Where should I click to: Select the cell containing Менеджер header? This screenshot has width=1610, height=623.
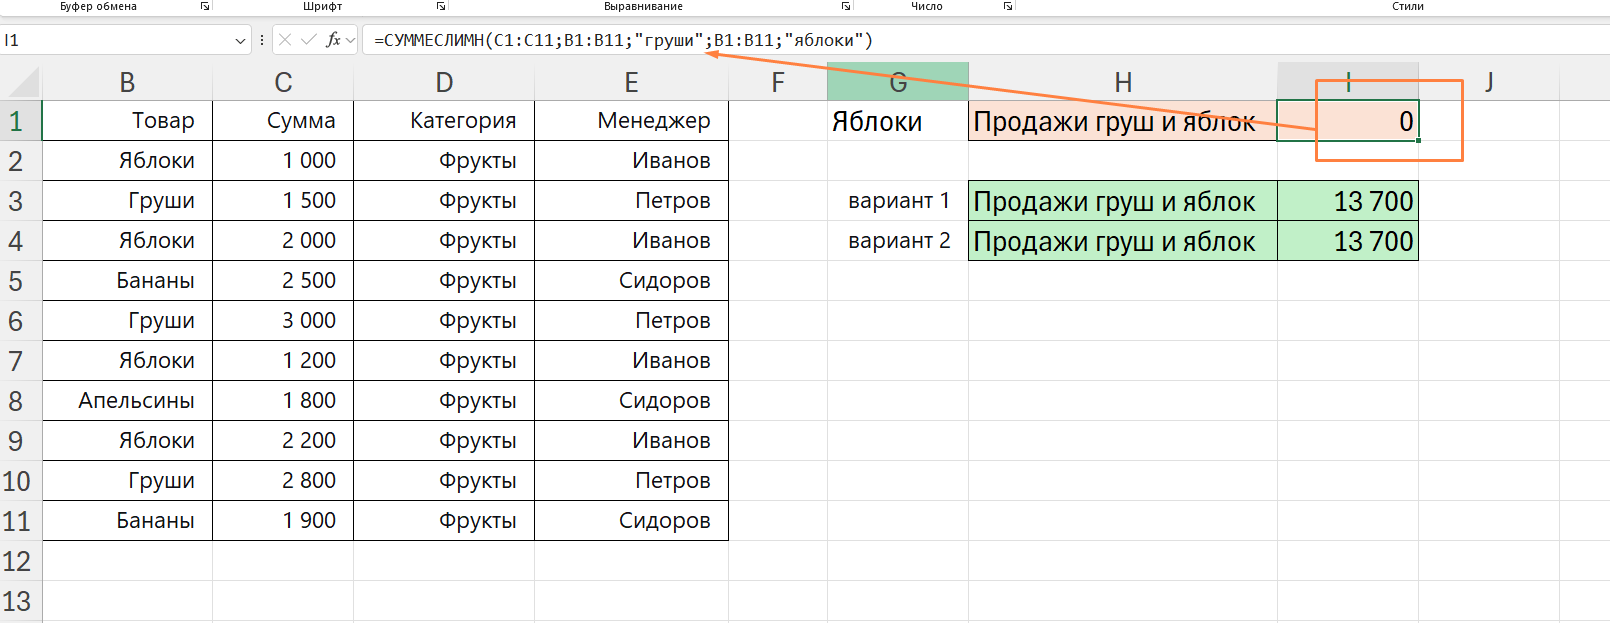click(x=631, y=121)
